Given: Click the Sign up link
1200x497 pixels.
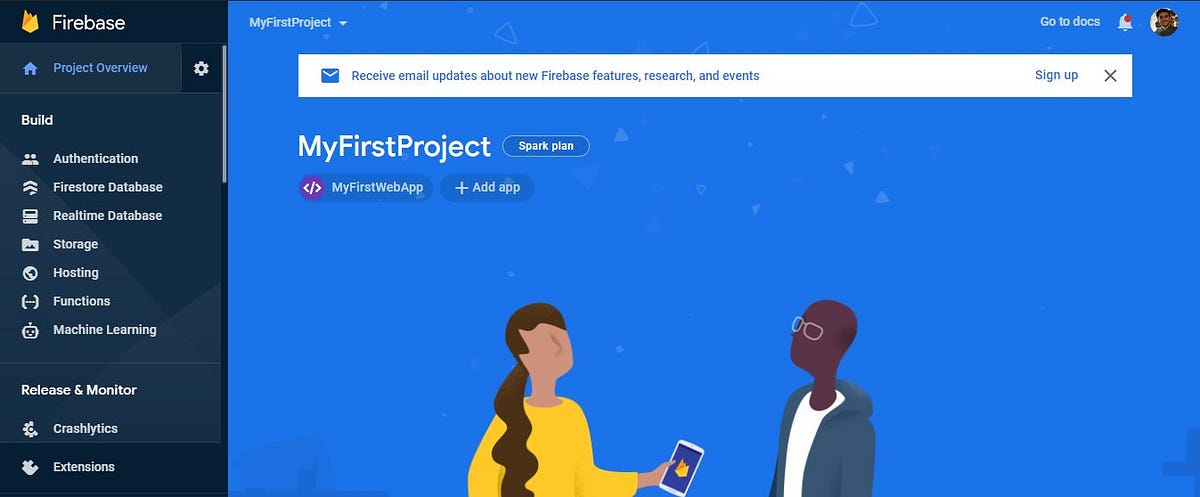Looking at the screenshot, I should pos(1056,75).
